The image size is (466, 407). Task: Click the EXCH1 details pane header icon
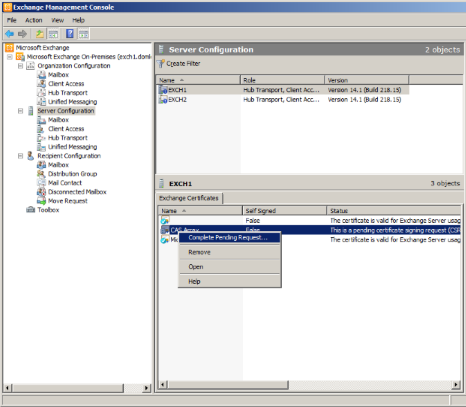click(162, 183)
